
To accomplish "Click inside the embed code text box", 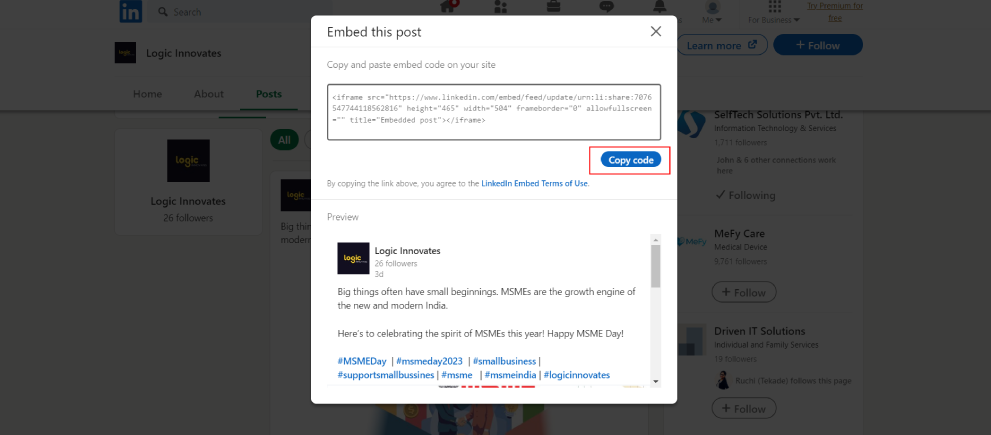I will point(494,112).
